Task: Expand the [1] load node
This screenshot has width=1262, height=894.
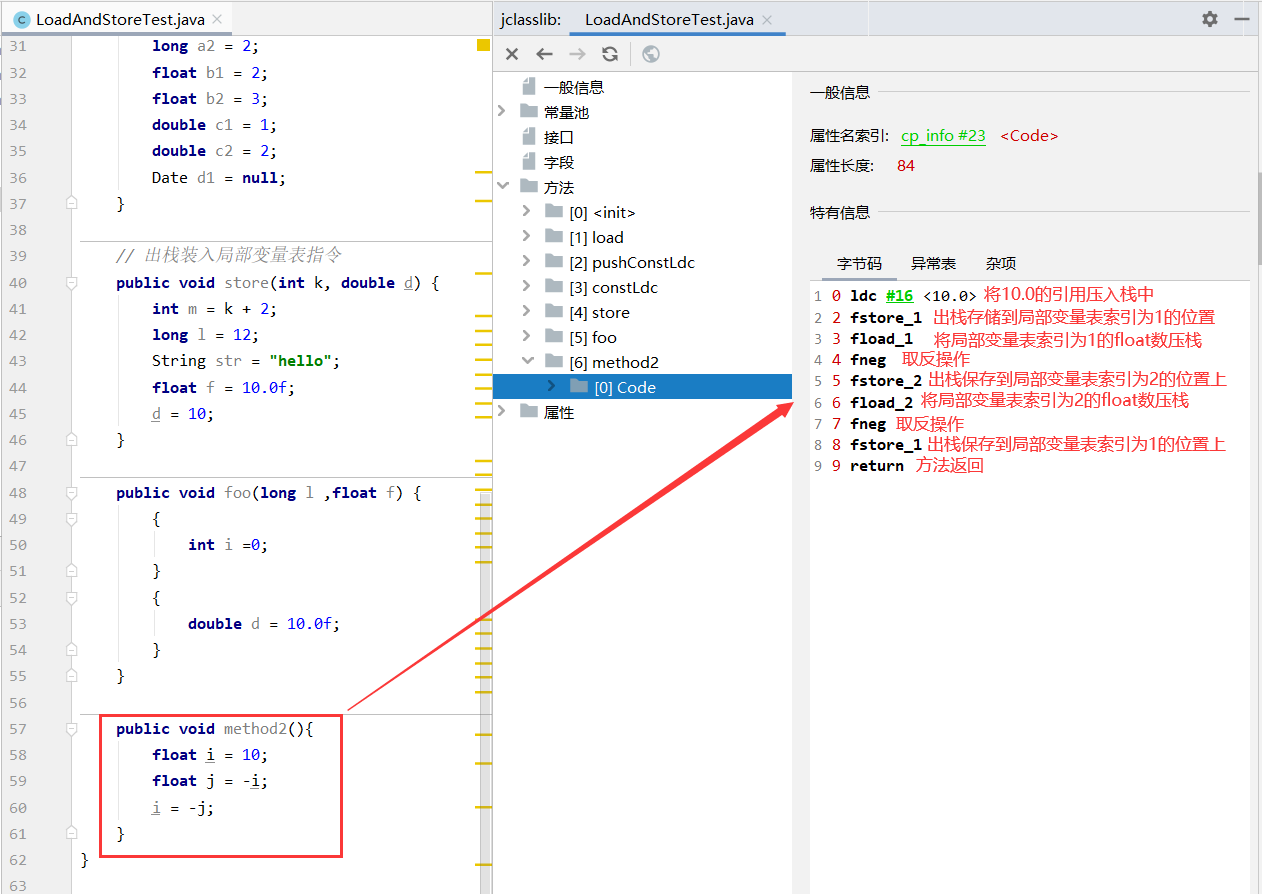Action: coord(527,236)
